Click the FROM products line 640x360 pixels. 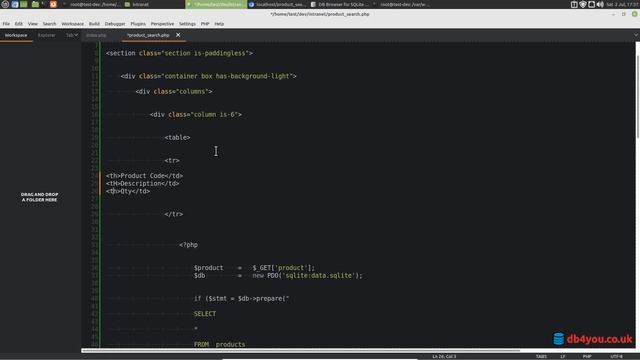pos(220,344)
